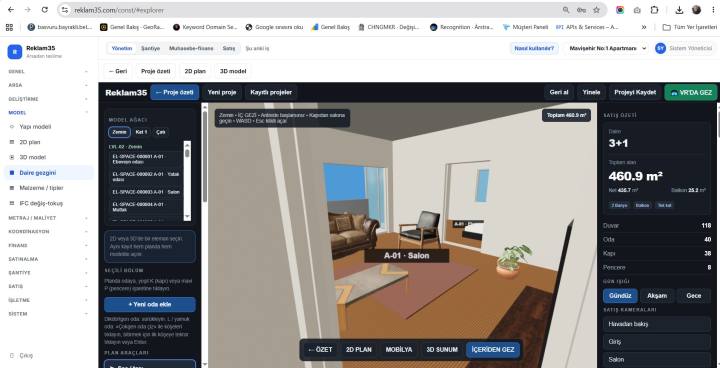Show more bookmarks with double chevron

[x=644, y=27]
